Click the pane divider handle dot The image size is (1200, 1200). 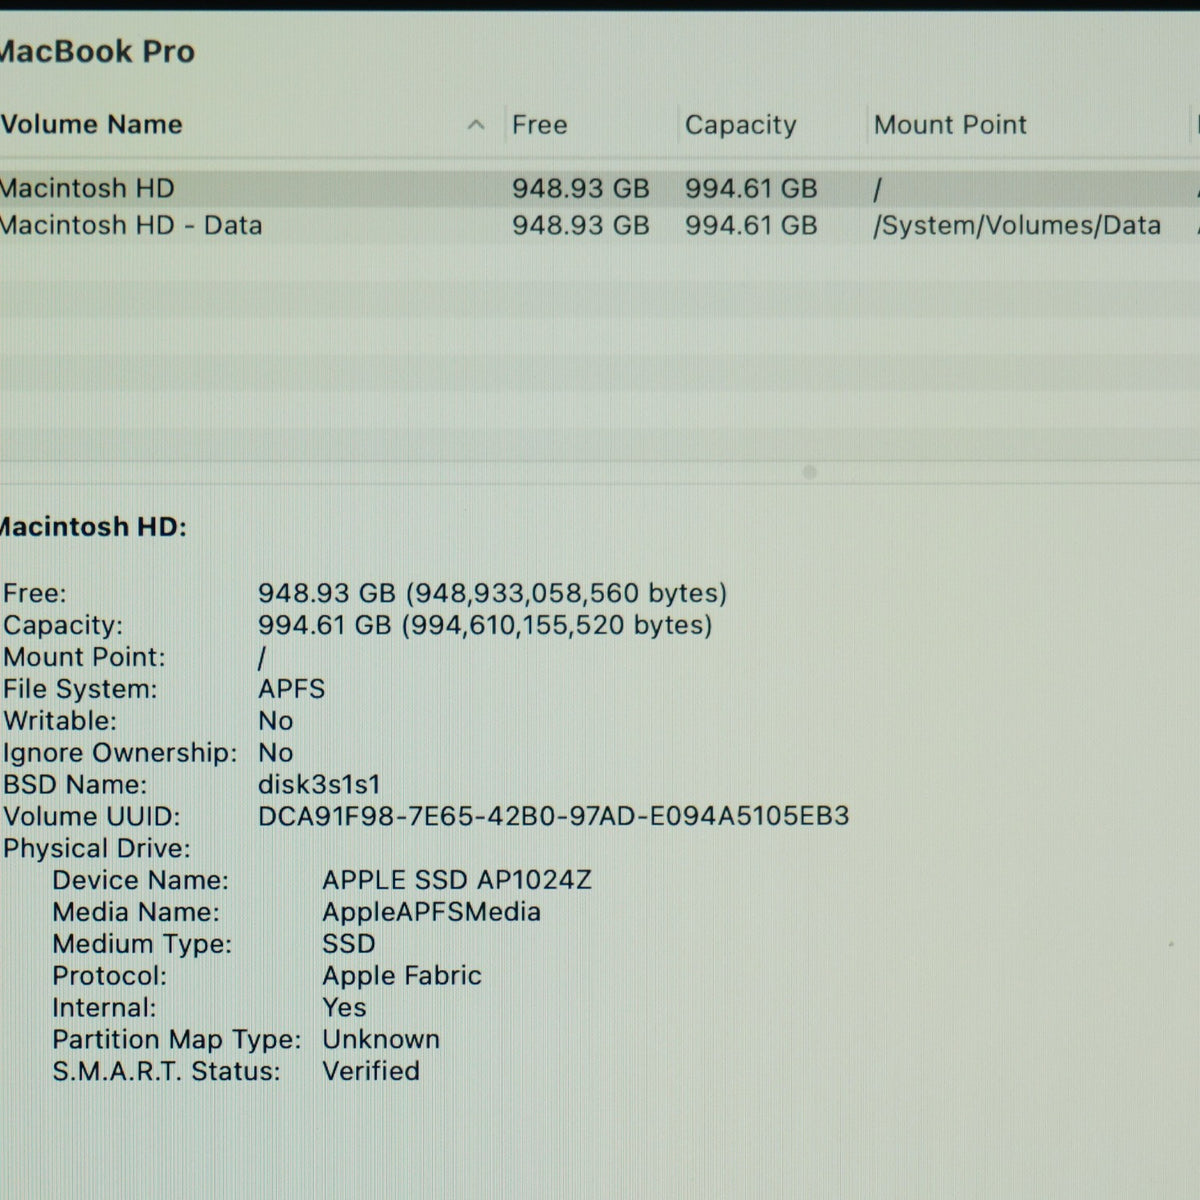(810, 472)
